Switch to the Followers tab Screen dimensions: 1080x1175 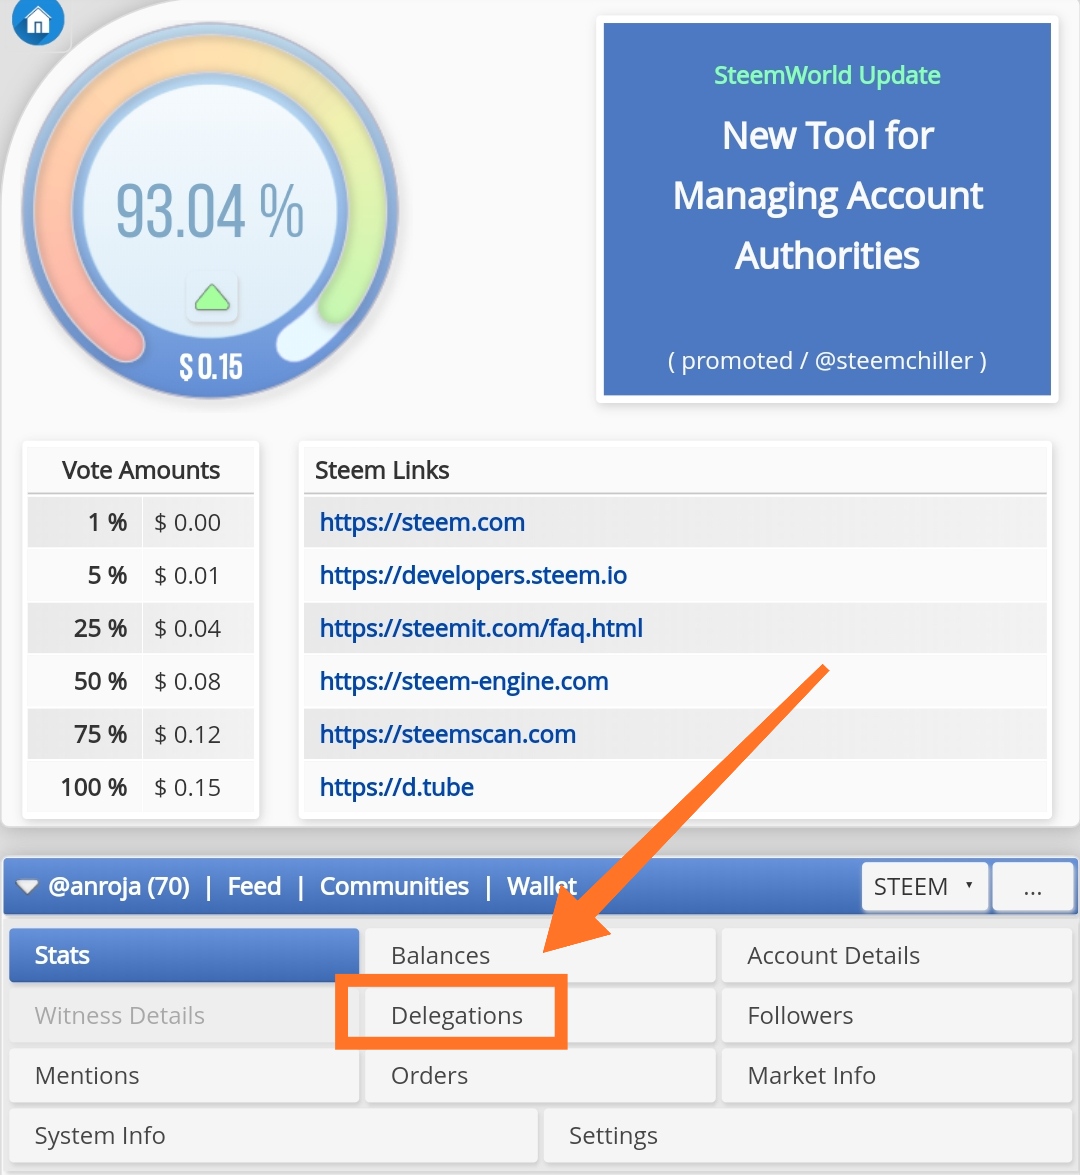pos(896,1015)
